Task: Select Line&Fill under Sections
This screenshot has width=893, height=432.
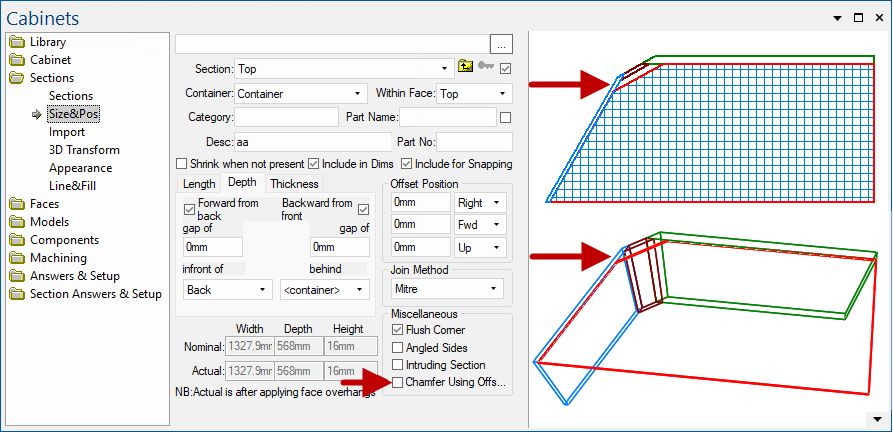Action: 73,186
